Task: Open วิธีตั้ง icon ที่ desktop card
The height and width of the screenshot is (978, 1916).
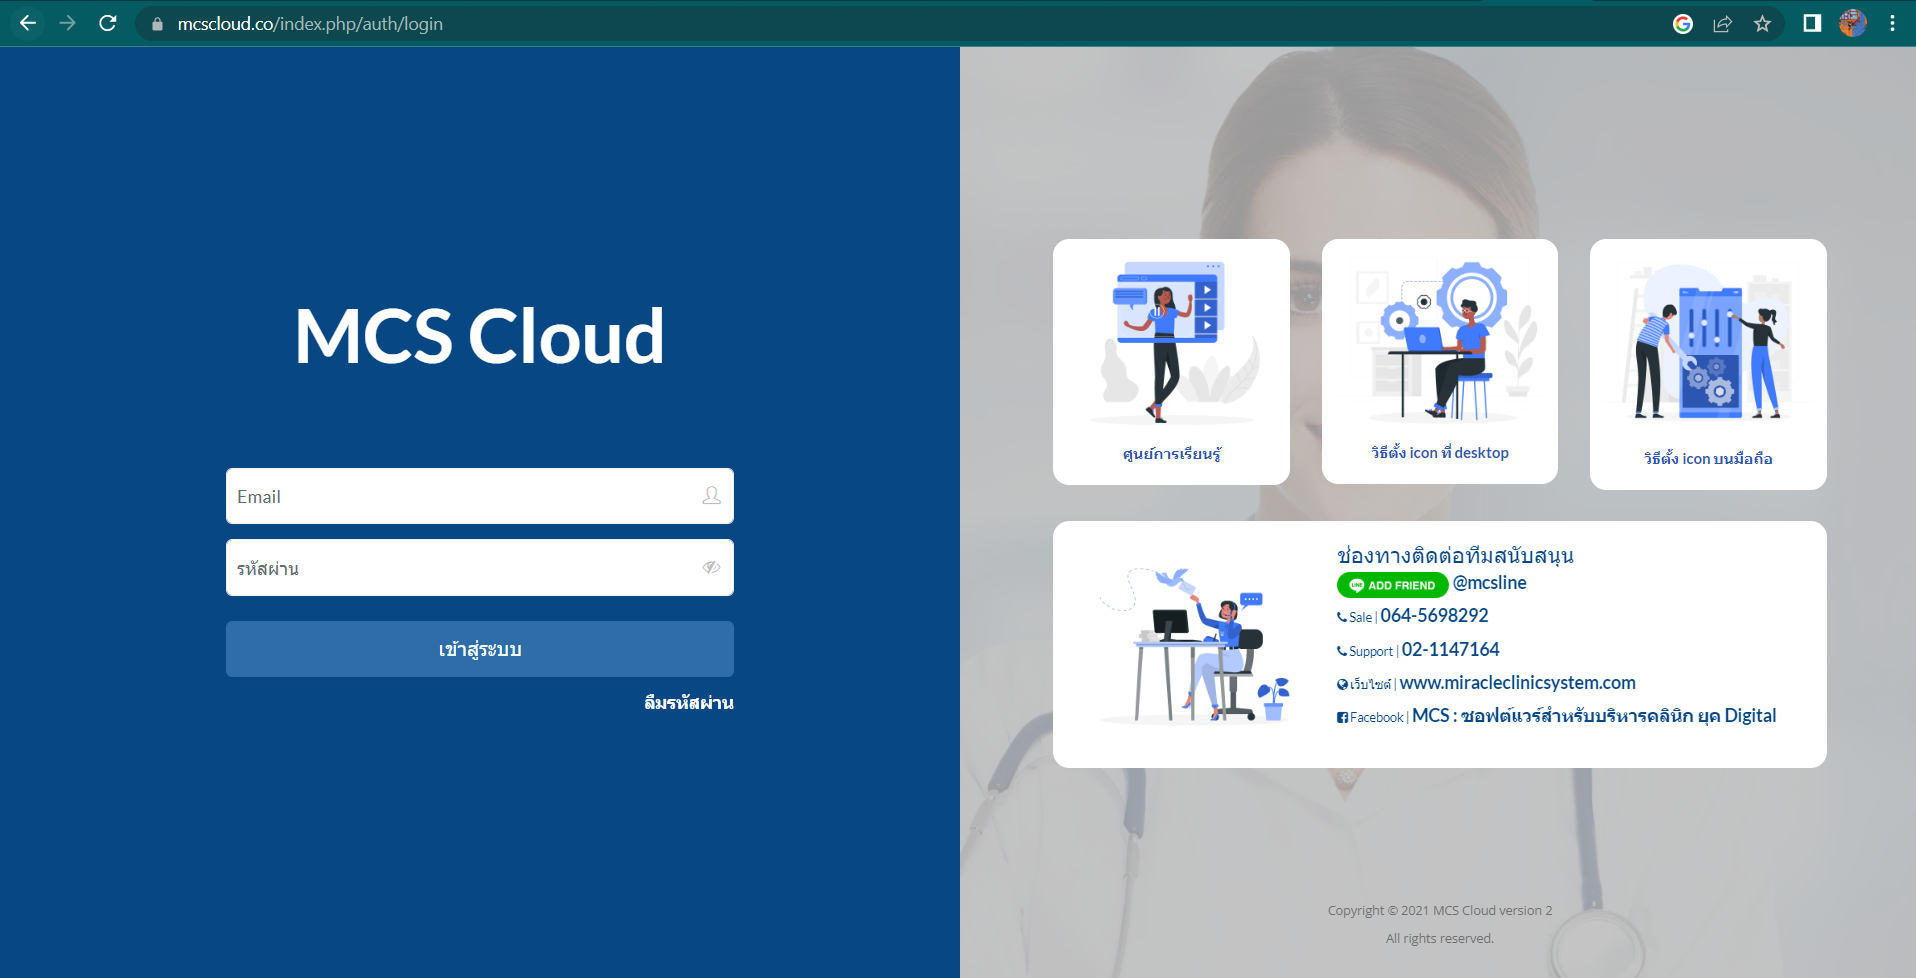Action: pyautogui.click(x=1440, y=361)
